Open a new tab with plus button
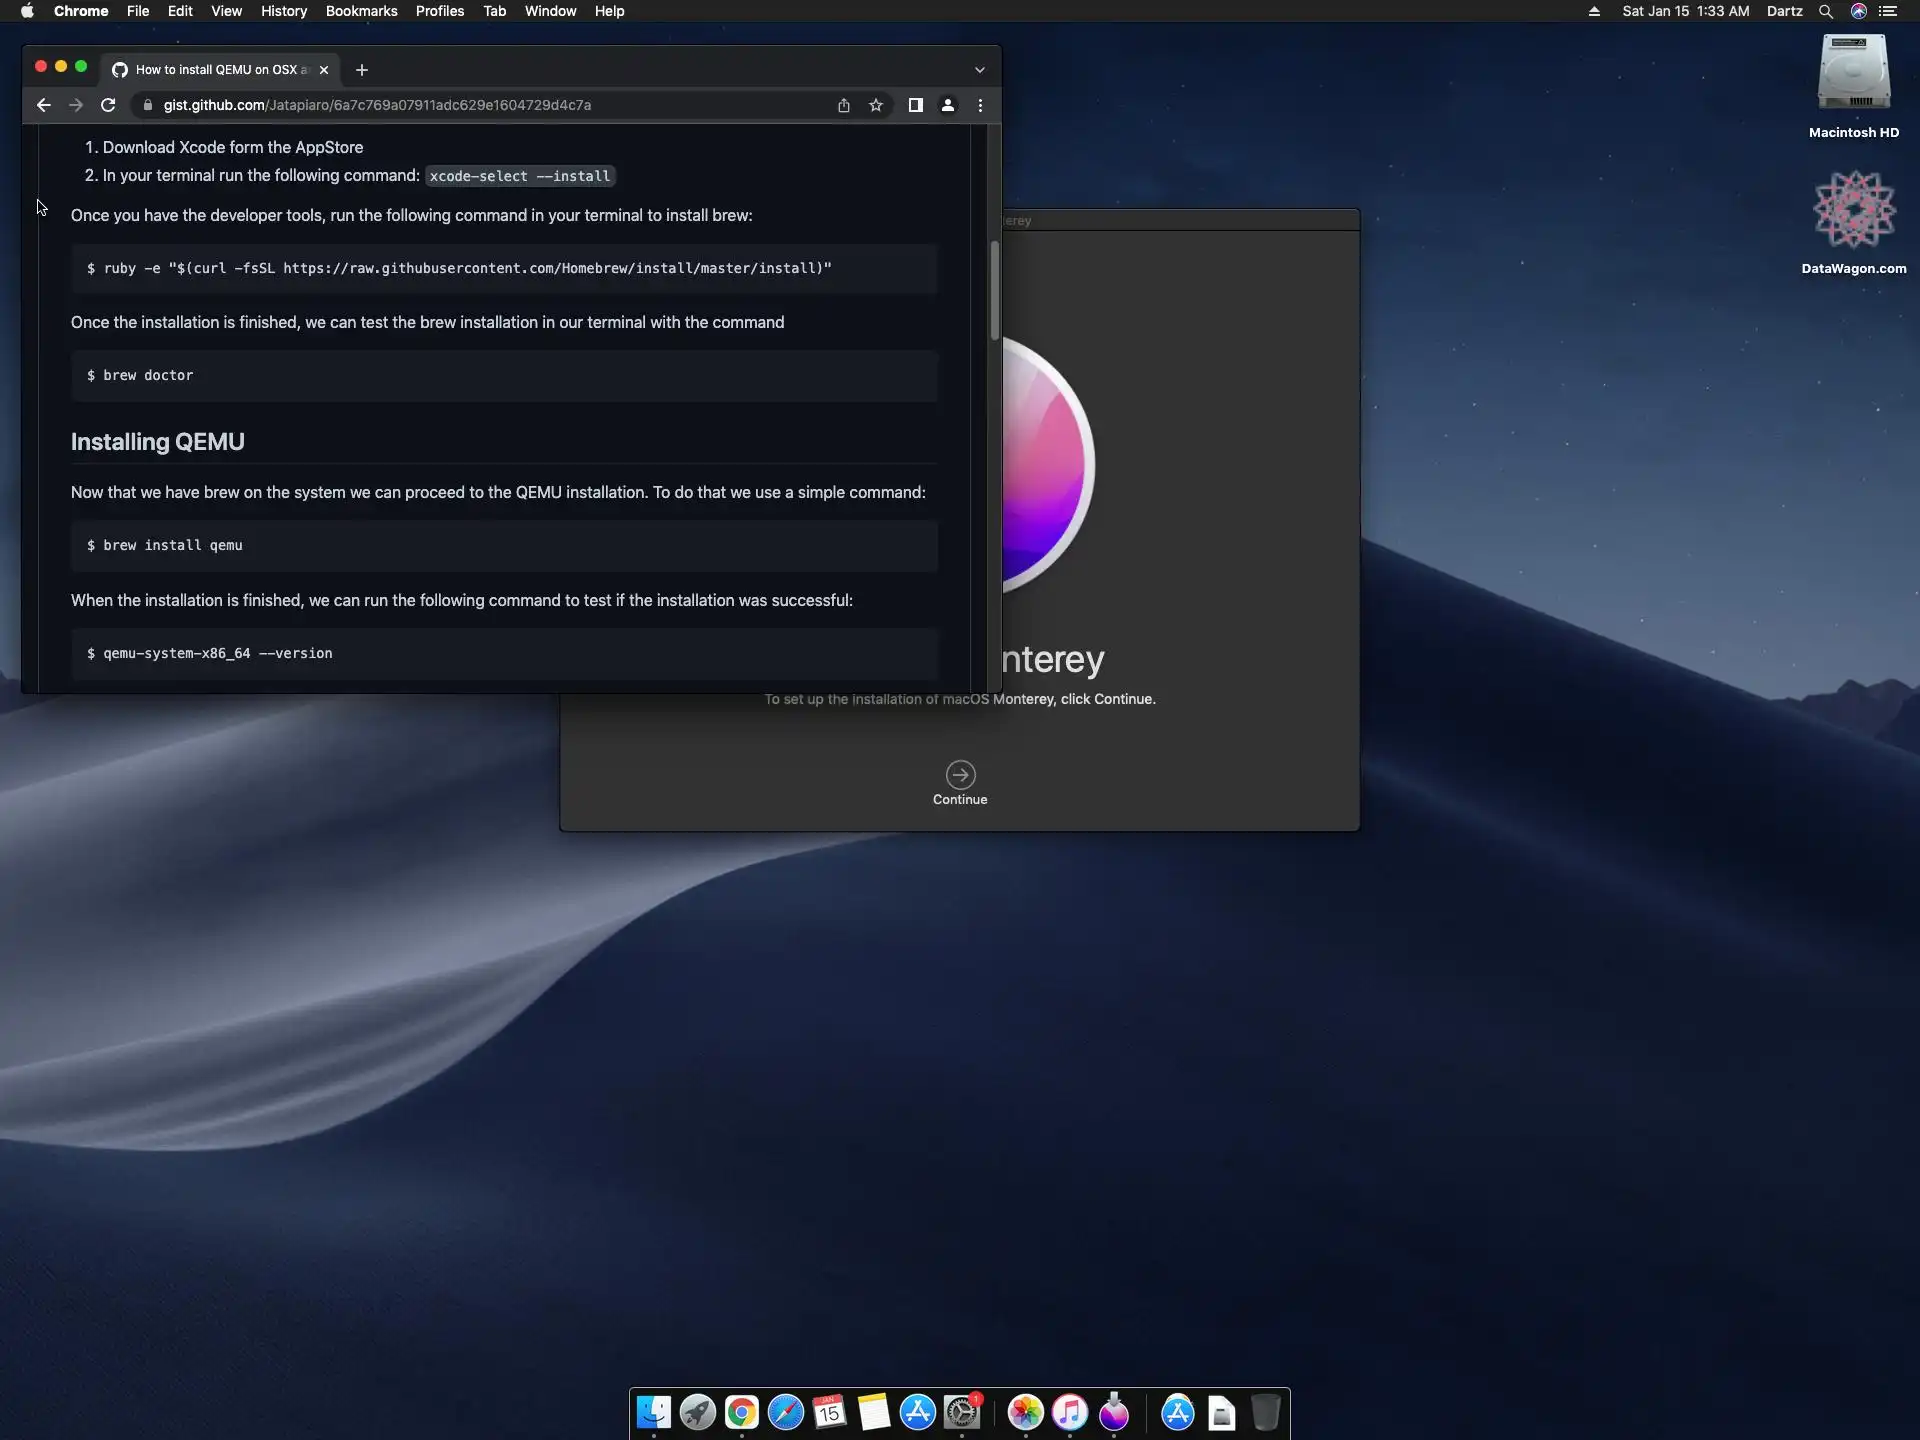1920x1440 pixels. [362, 70]
